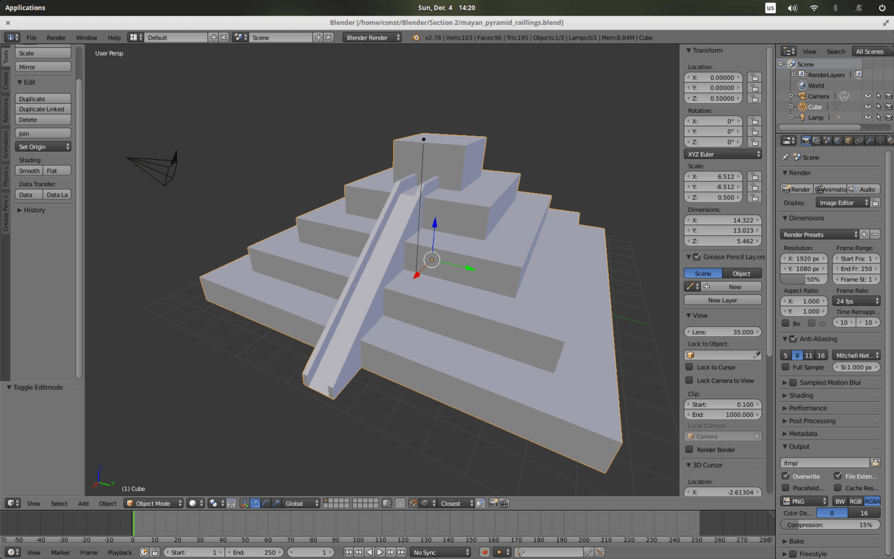Open the viewport shading sphere selector
The width and height of the screenshot is (894, 559).
pos(196,503)
